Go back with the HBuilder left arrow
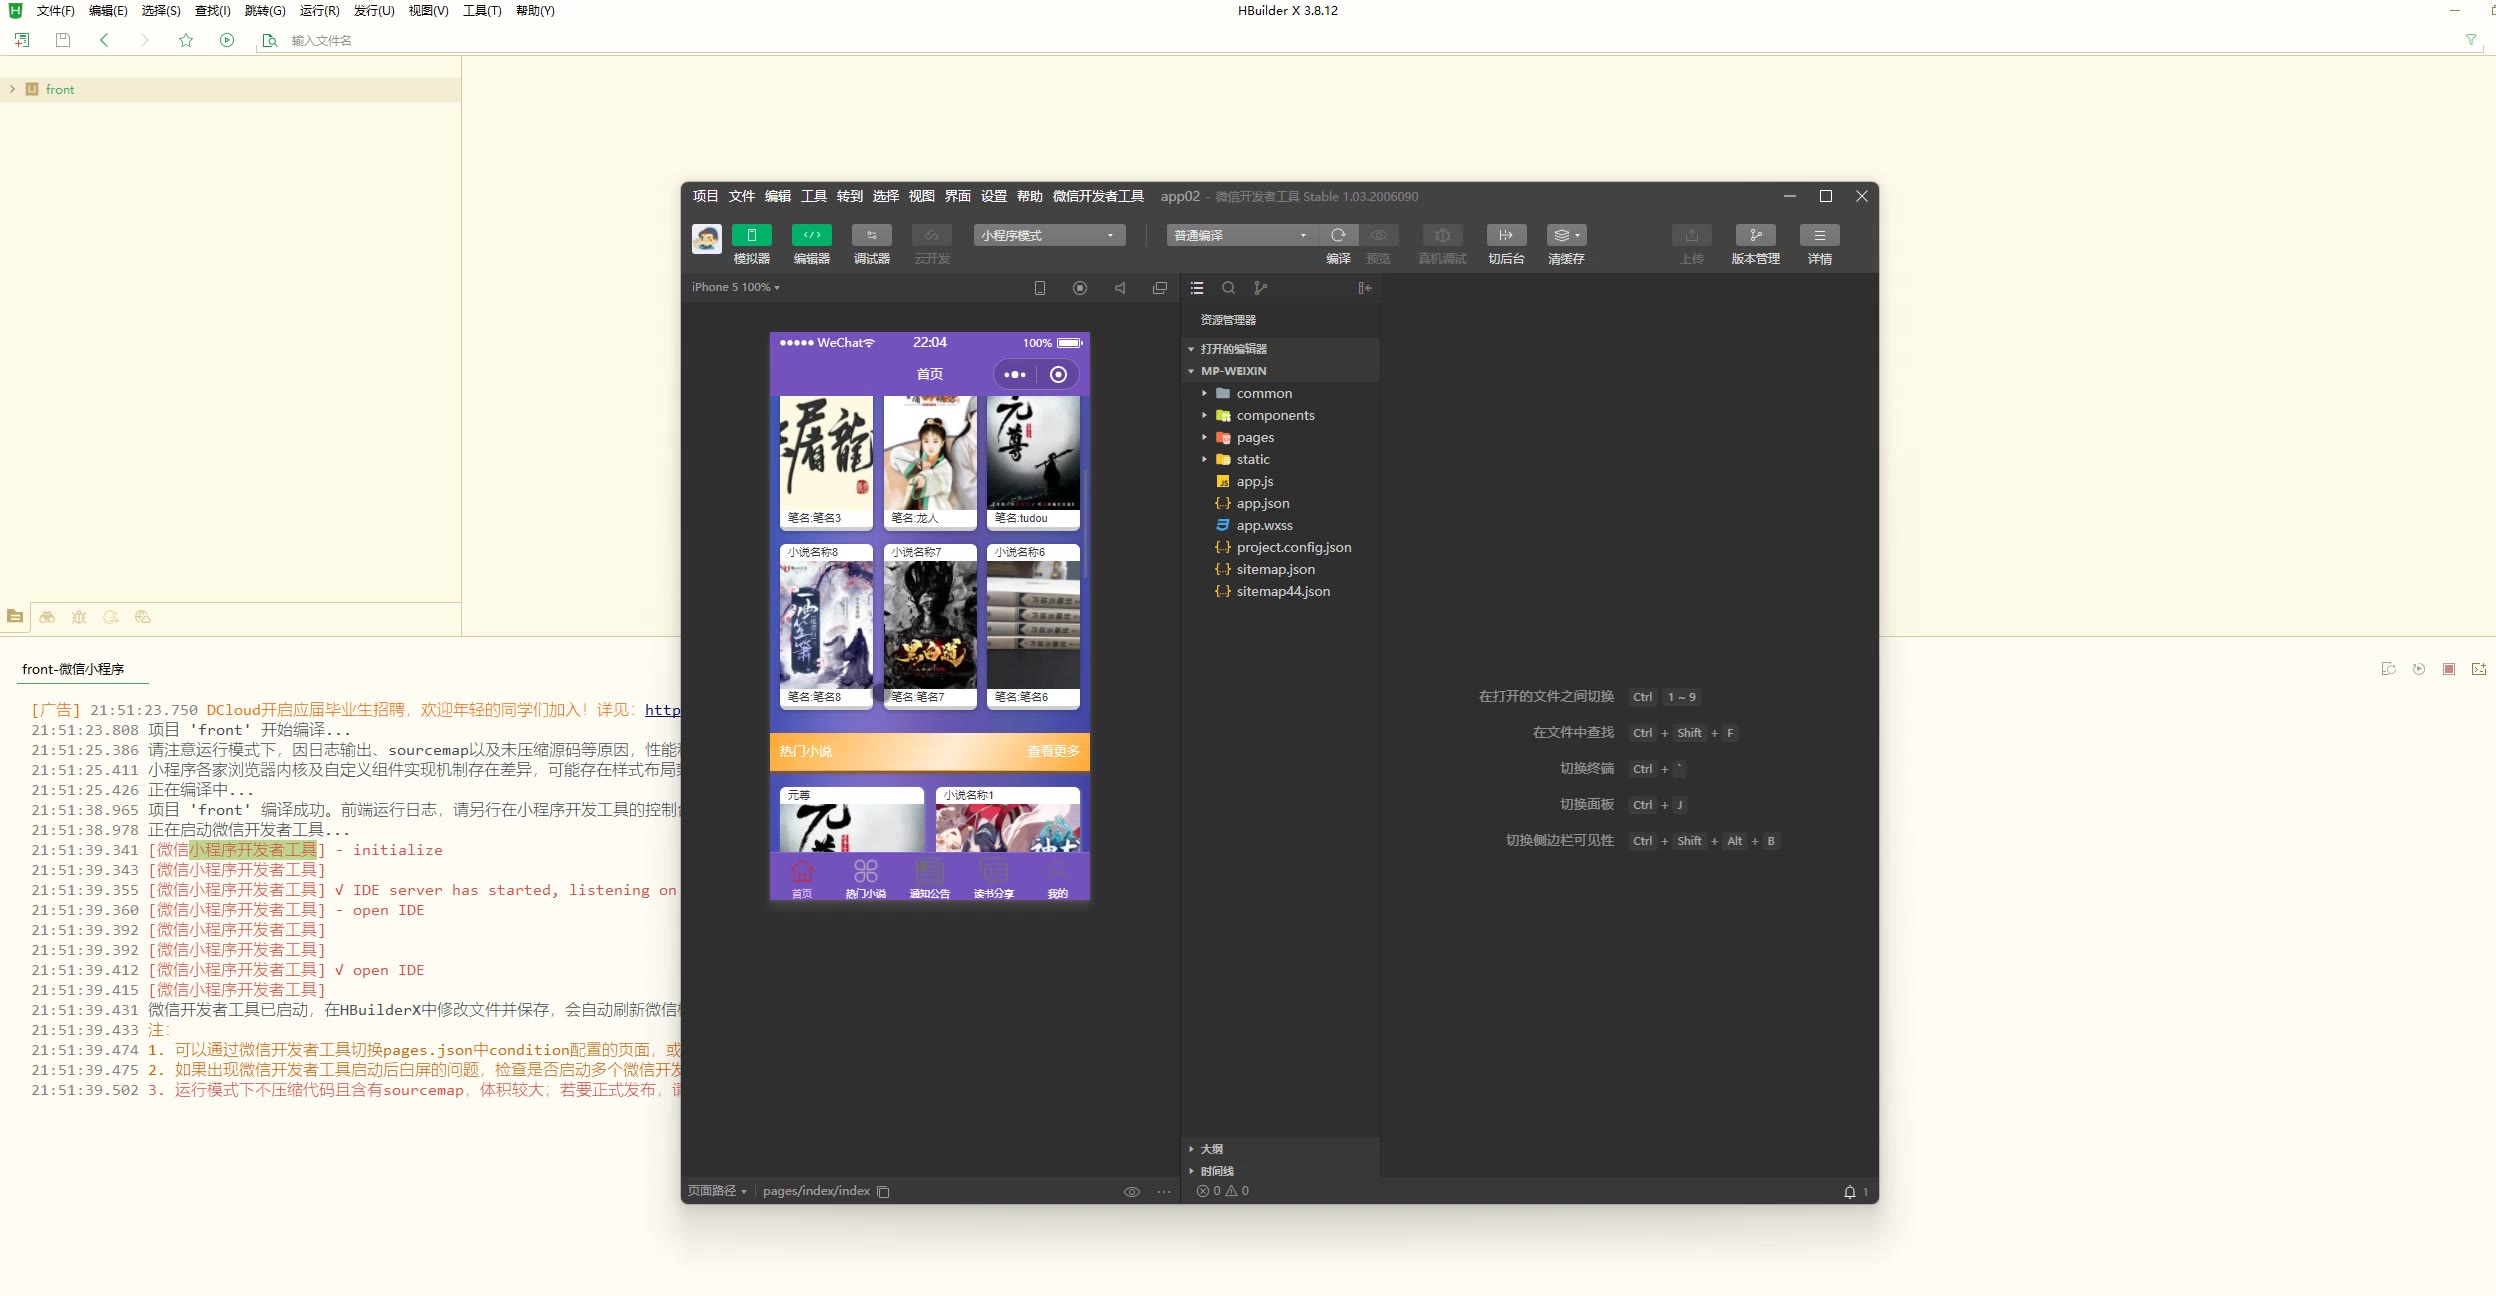 (104, 40)
